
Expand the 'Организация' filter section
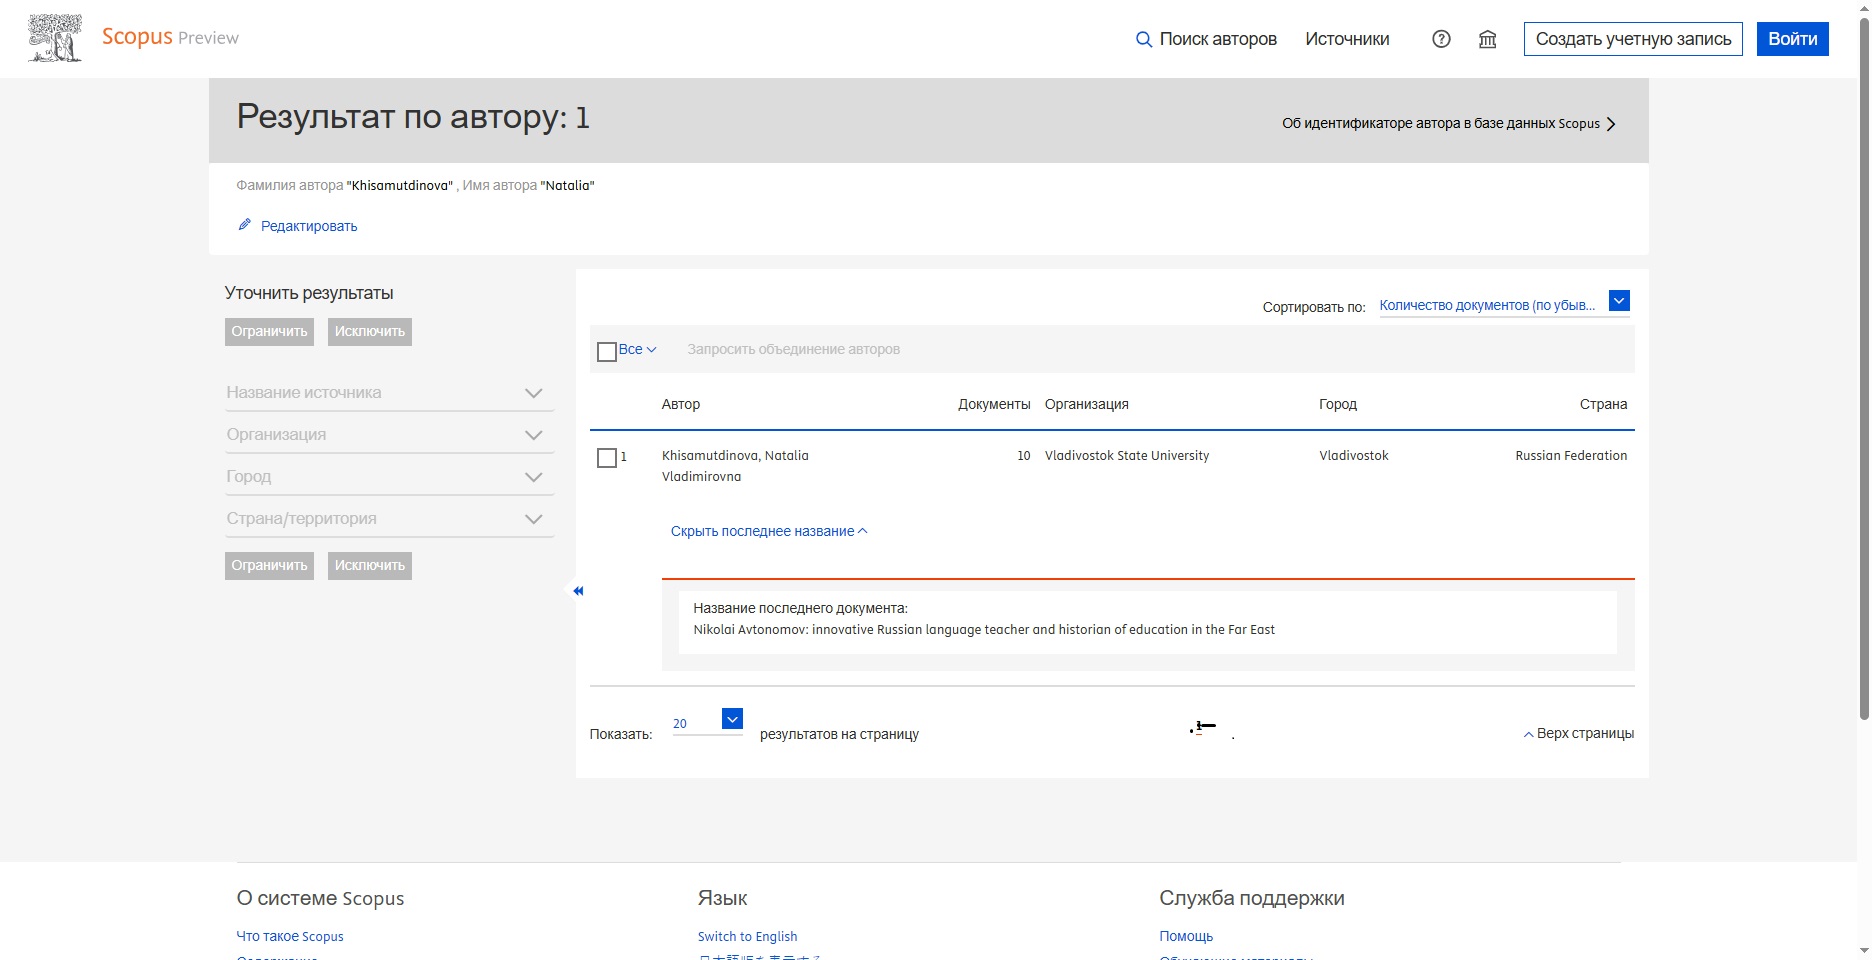533,435
